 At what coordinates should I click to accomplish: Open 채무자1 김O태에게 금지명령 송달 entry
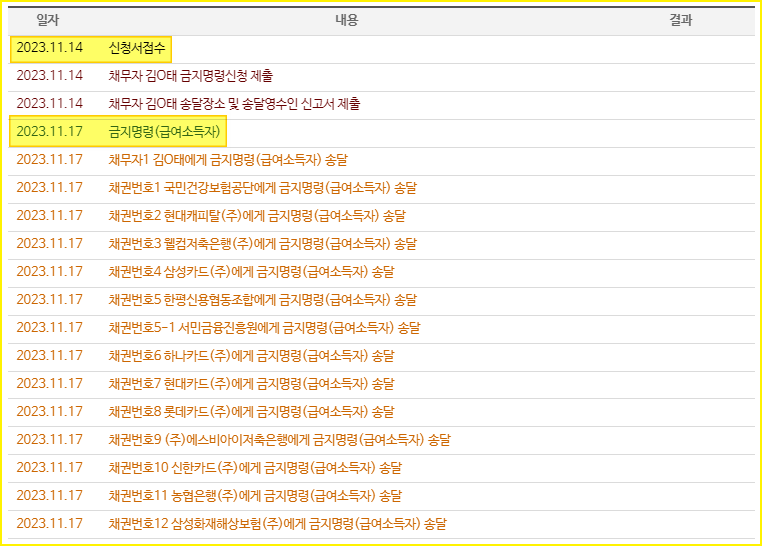[228, 160]
